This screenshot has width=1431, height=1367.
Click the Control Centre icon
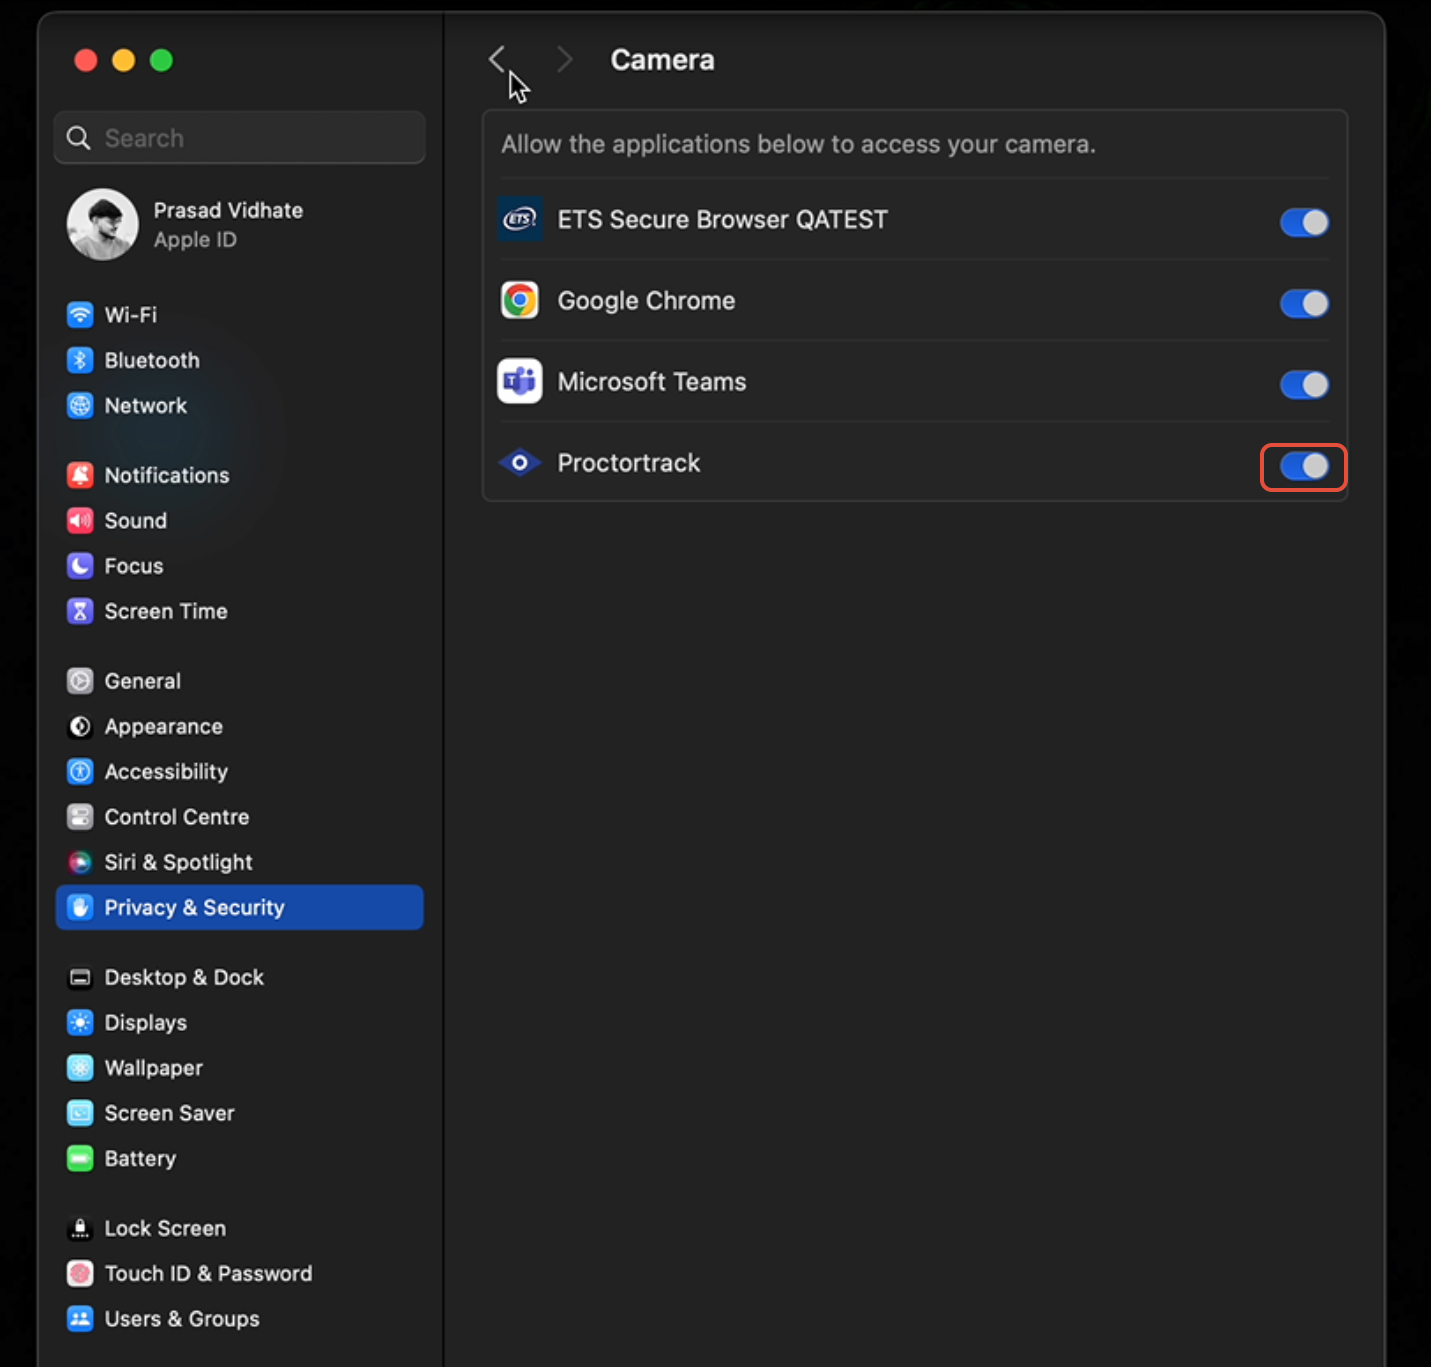[80, 817]
